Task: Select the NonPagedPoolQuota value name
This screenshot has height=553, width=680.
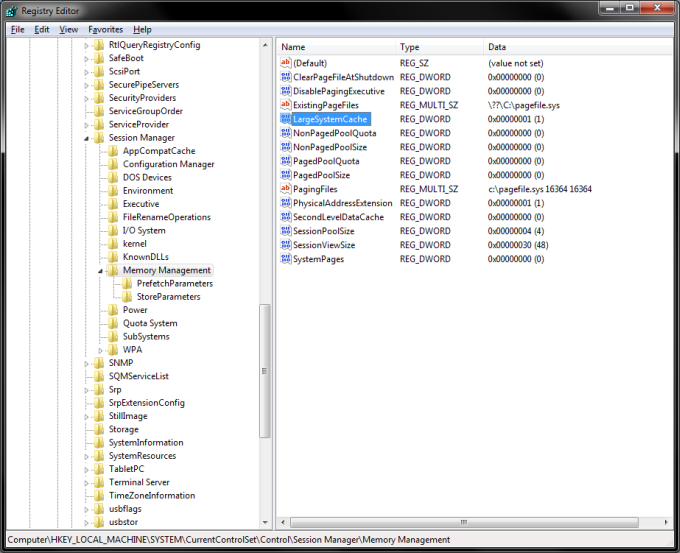Action: coord(335,133)
